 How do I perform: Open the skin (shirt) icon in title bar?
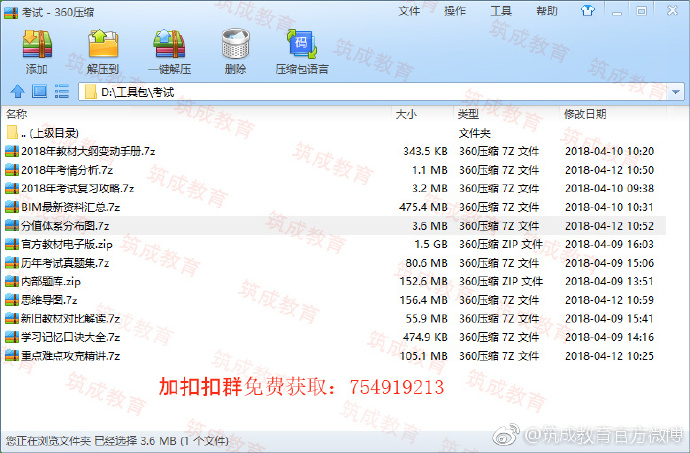coord(587,11)
